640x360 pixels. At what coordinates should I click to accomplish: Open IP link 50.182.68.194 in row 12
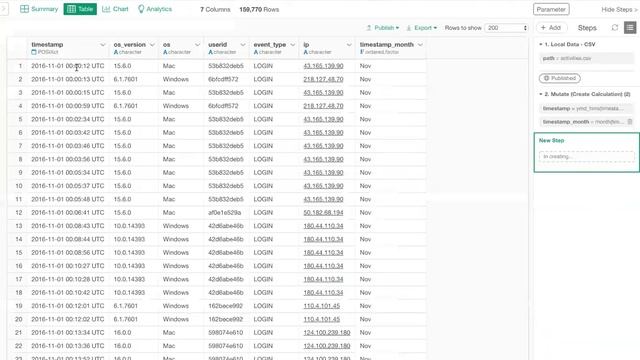(323, 213)
